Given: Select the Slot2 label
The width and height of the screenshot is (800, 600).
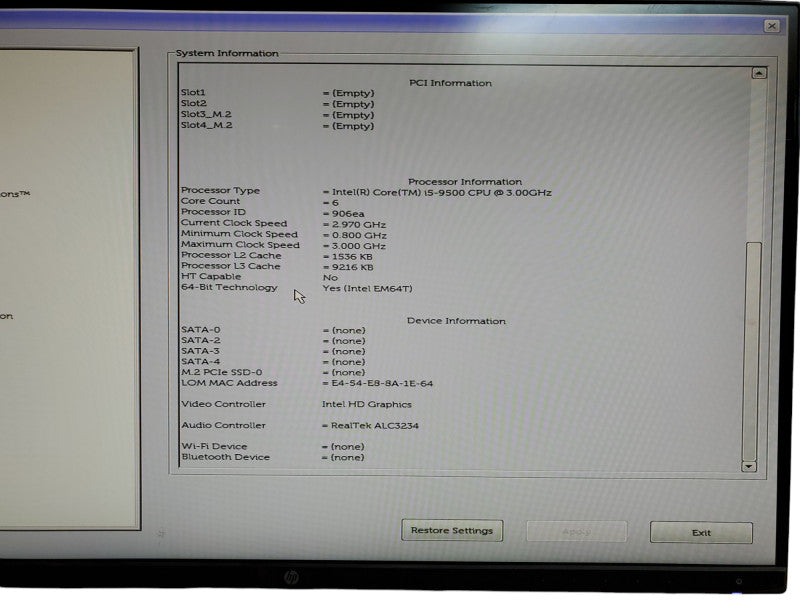Looking at the screenshot, I should [193, 103].
